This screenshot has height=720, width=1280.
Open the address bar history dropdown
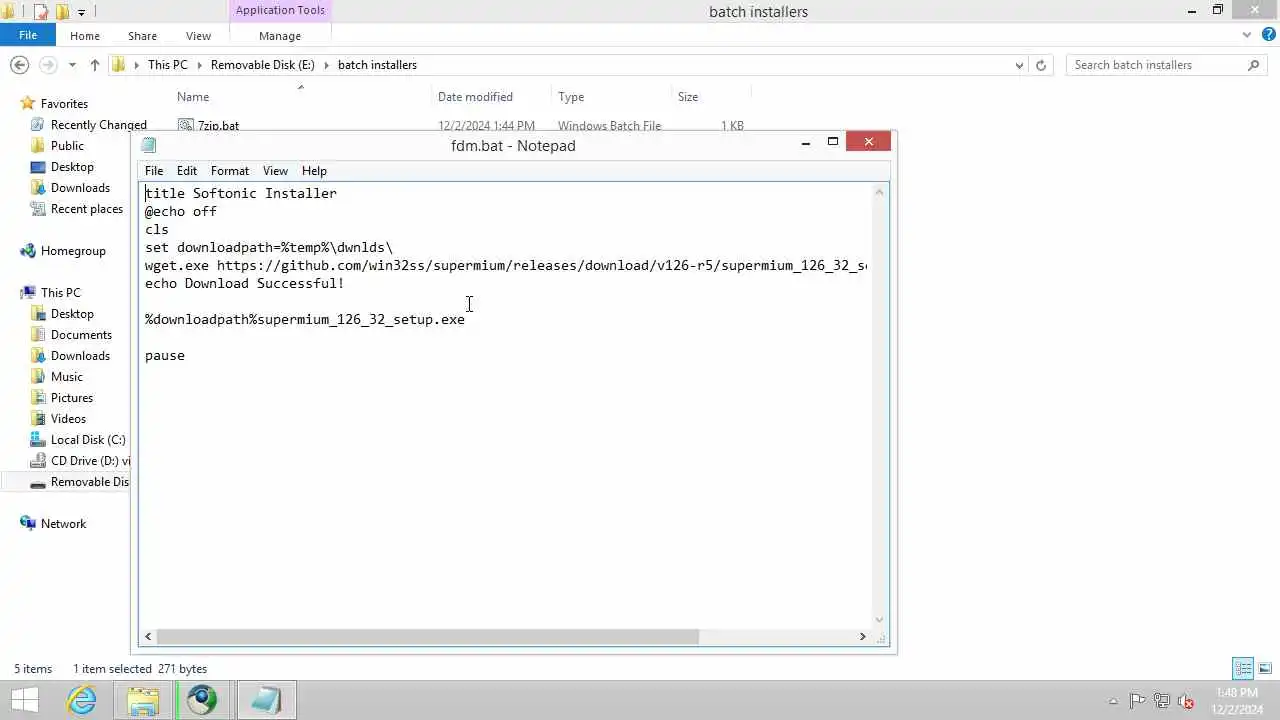tap(1019, 65)
